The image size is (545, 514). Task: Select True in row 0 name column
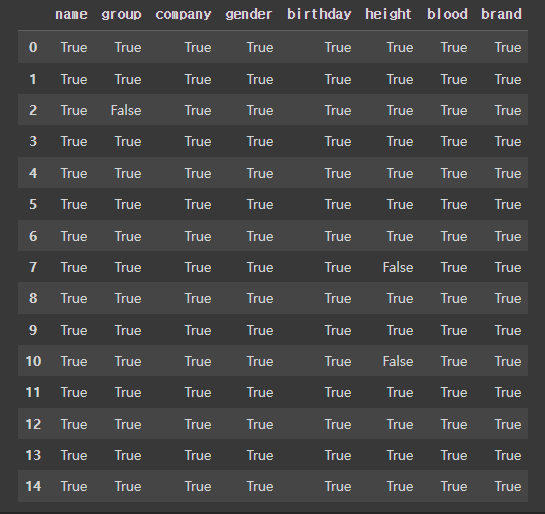pyautogui.click(x=74, y=48)
